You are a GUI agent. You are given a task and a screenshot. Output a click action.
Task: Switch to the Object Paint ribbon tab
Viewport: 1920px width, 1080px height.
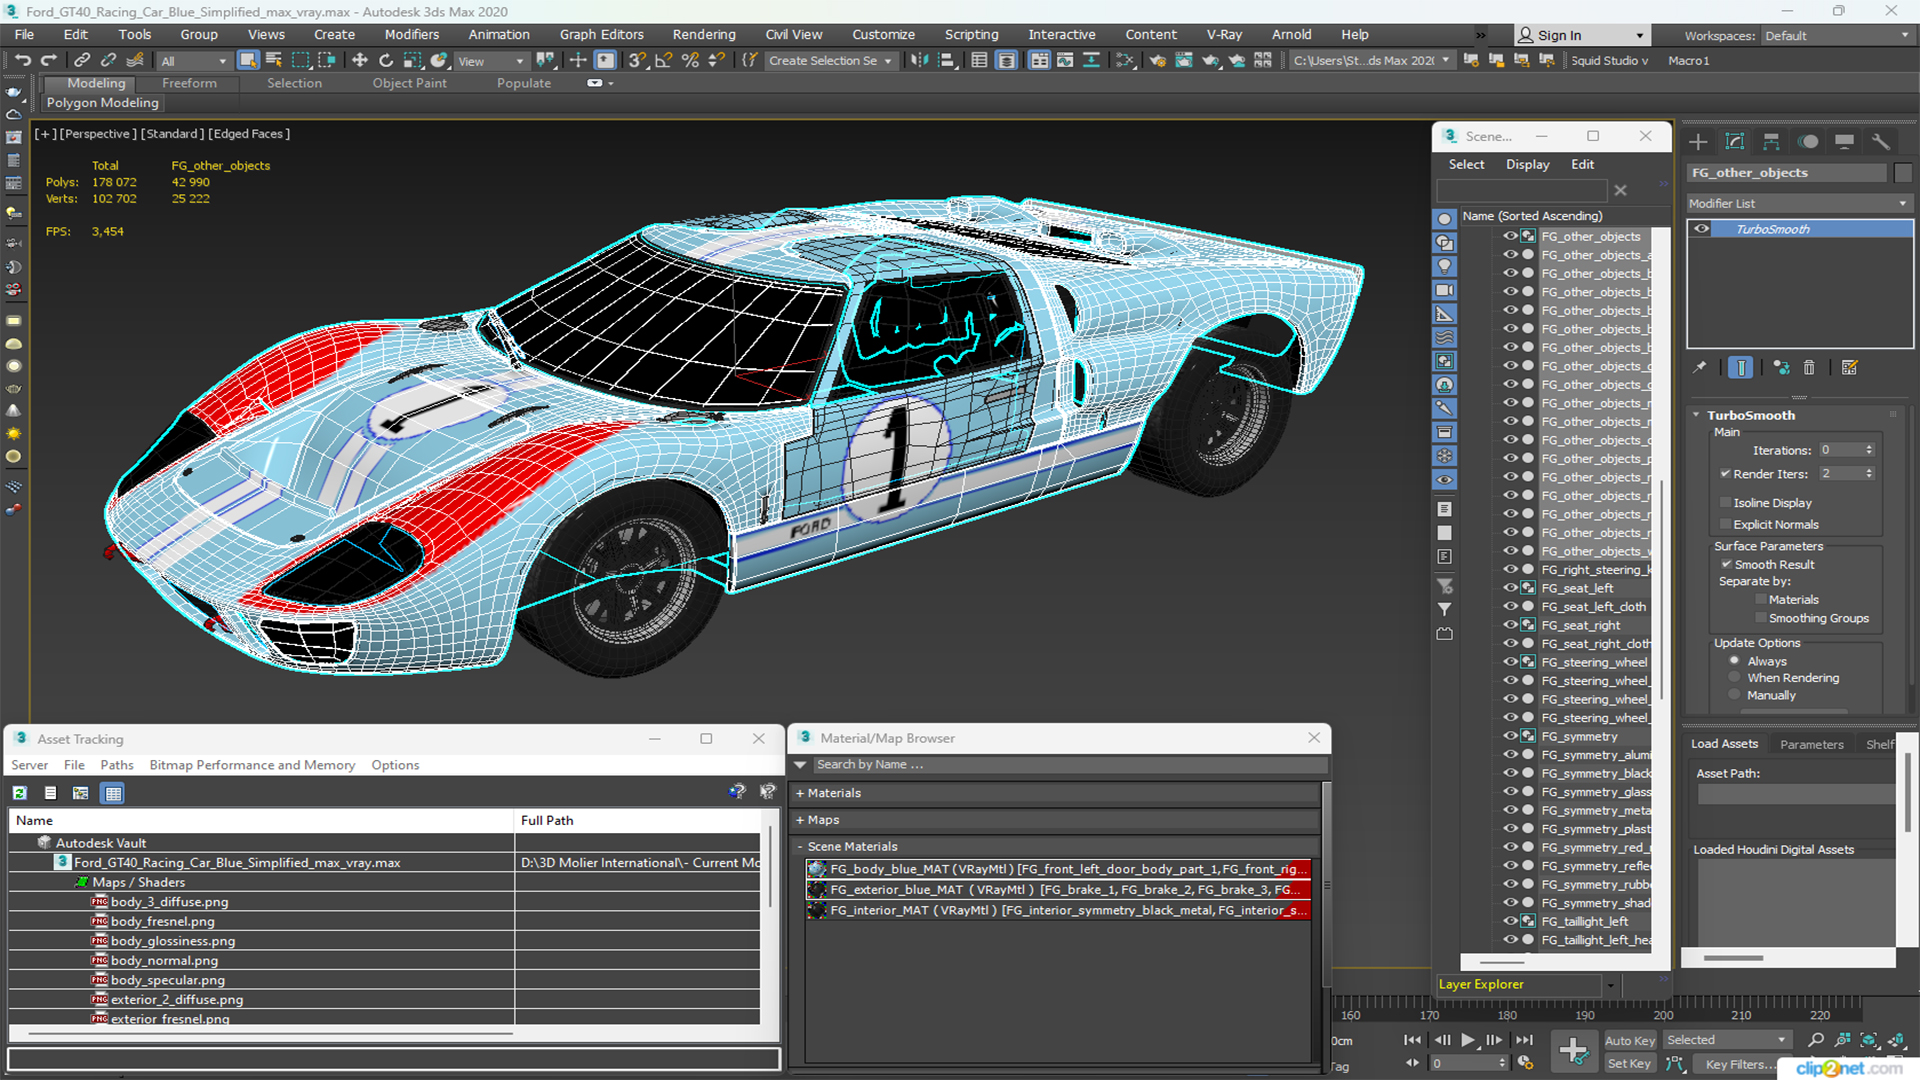[x=409, y=84]
